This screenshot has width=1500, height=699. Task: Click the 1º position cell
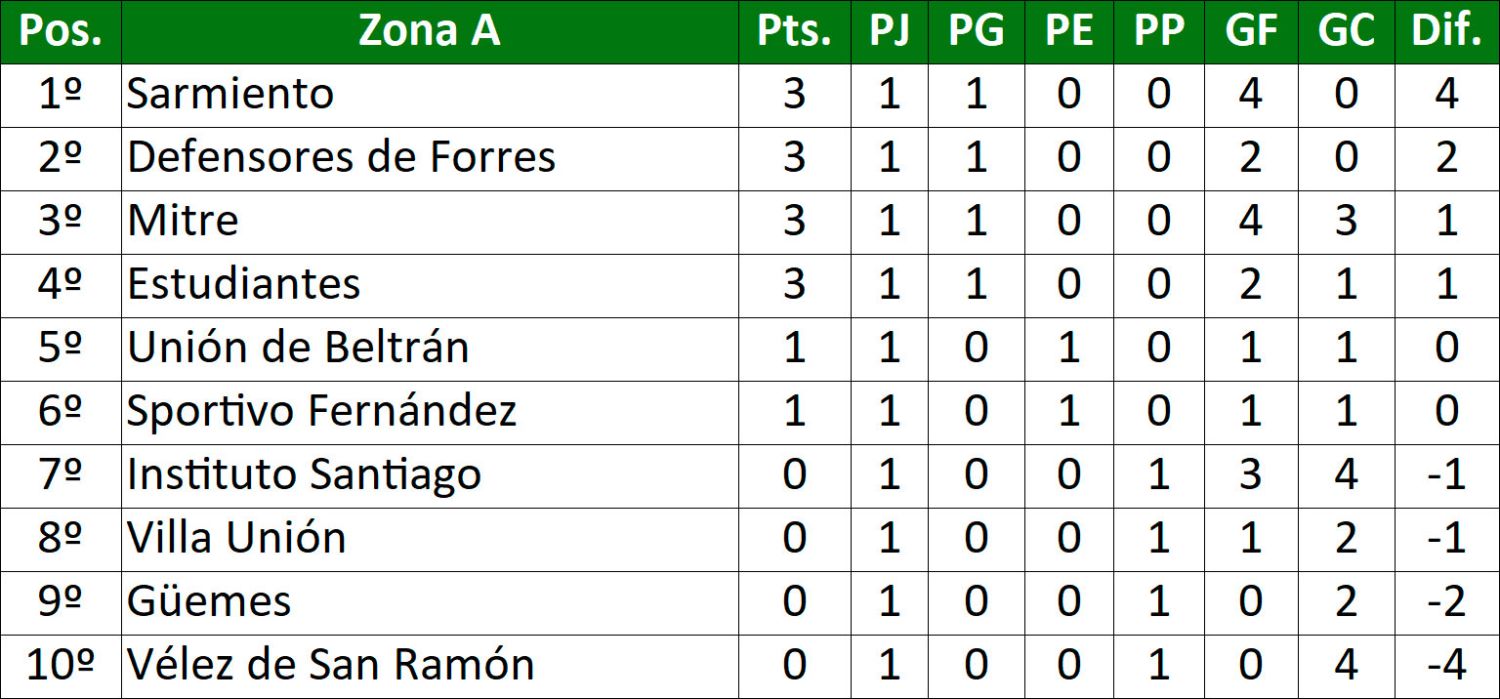(61, 94)
